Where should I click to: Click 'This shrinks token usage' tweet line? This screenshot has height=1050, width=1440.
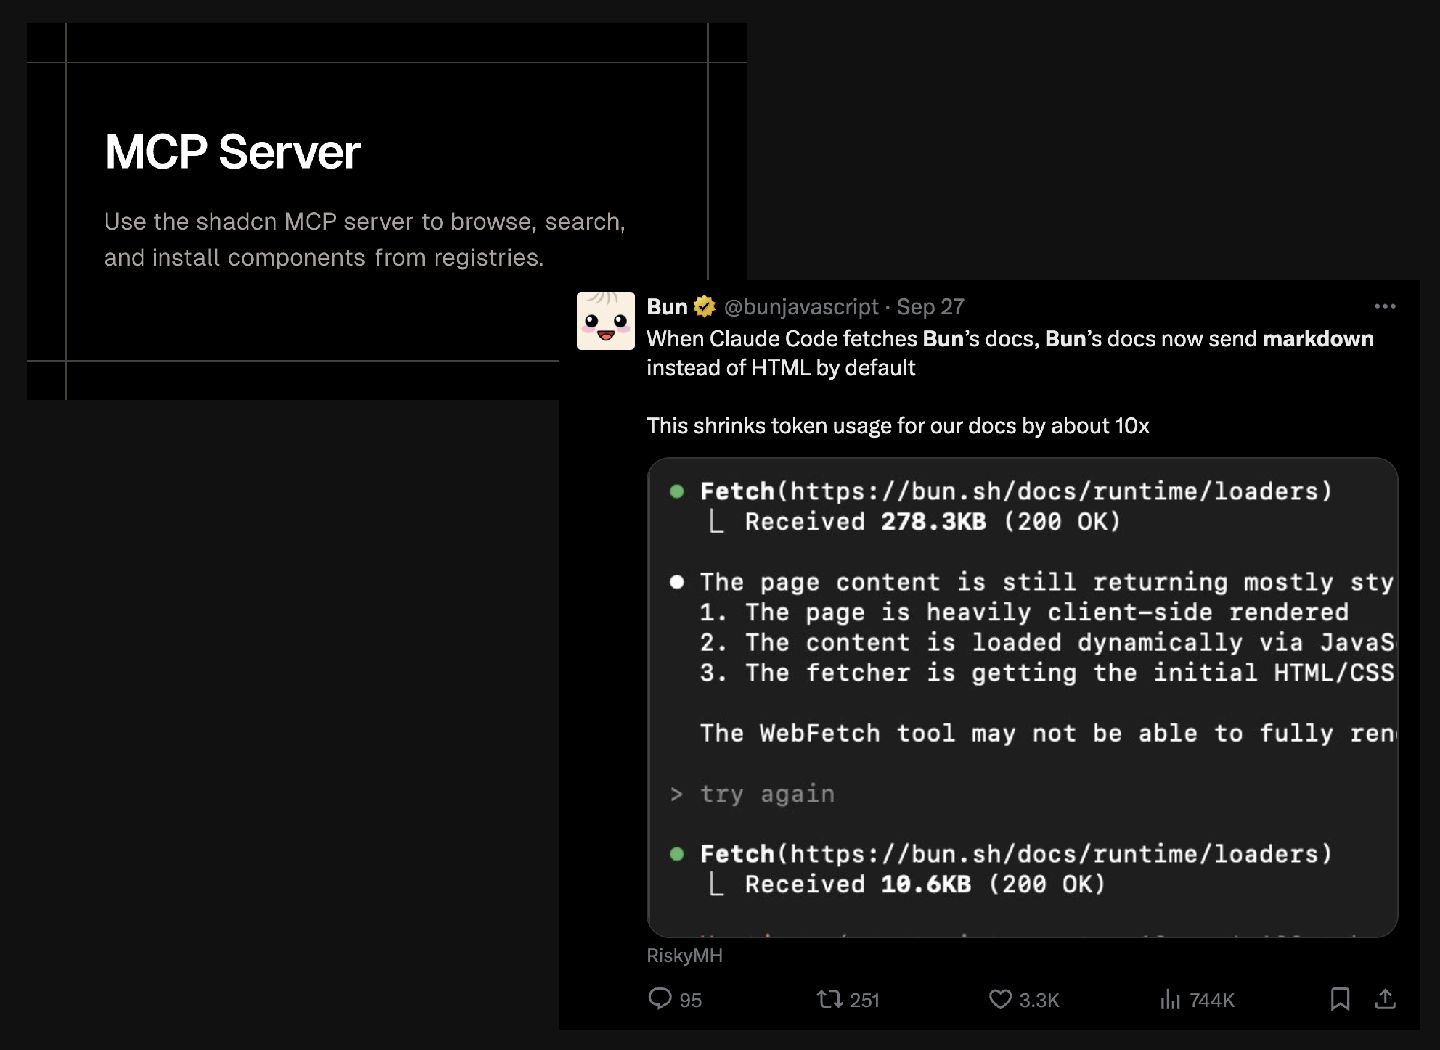coord(898,426)
